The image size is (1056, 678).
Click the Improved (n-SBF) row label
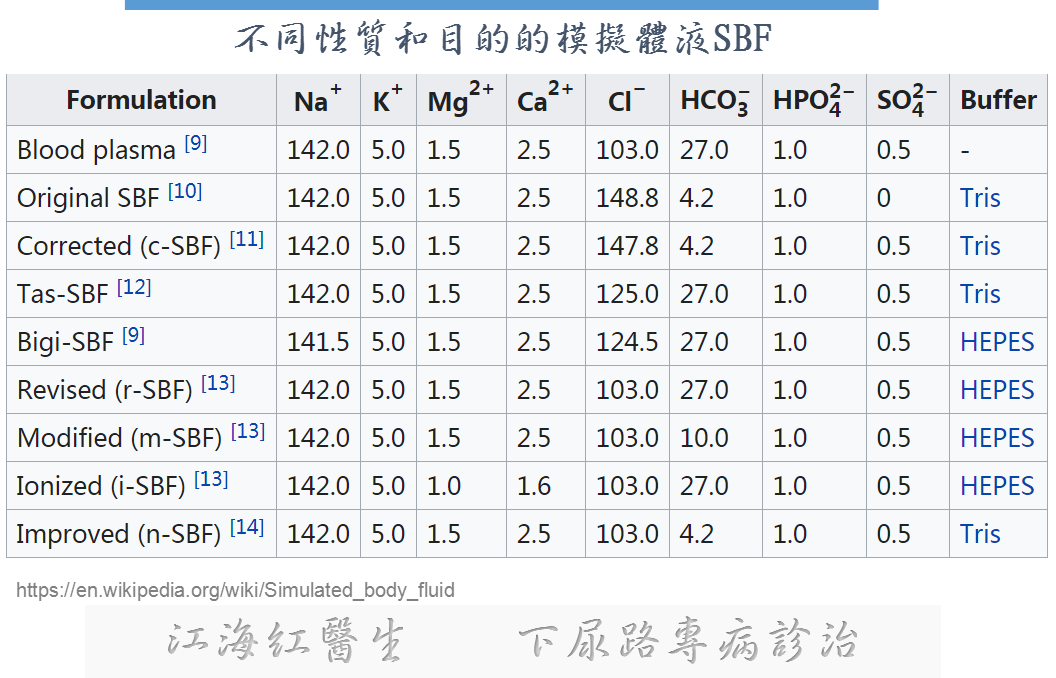pos(119,534)
